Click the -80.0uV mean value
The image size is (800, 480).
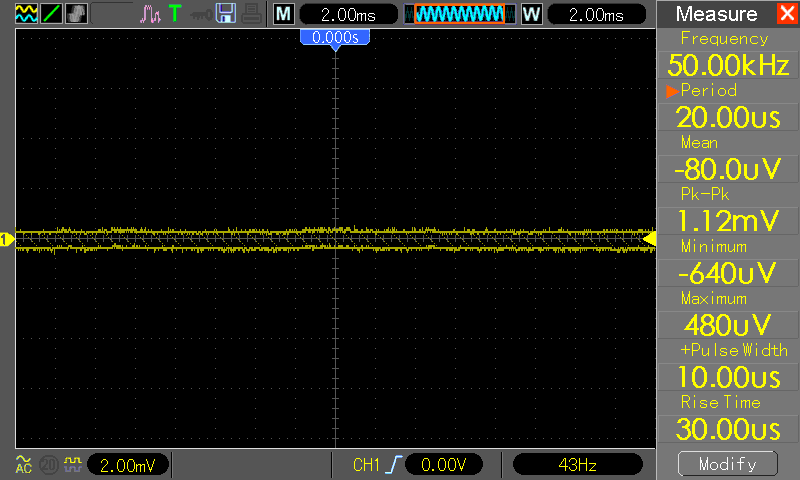[728, 169]
